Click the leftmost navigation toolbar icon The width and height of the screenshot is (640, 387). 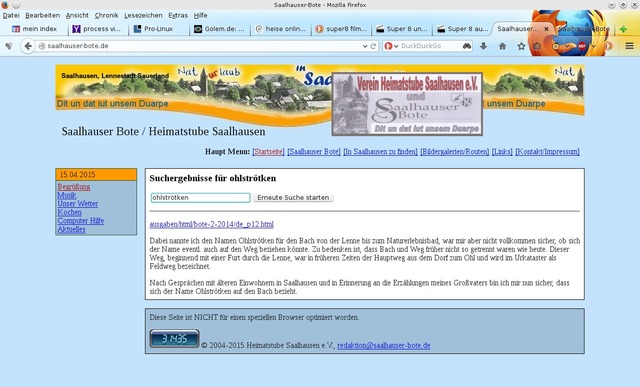pyautogui.click(x=9, y=46)
